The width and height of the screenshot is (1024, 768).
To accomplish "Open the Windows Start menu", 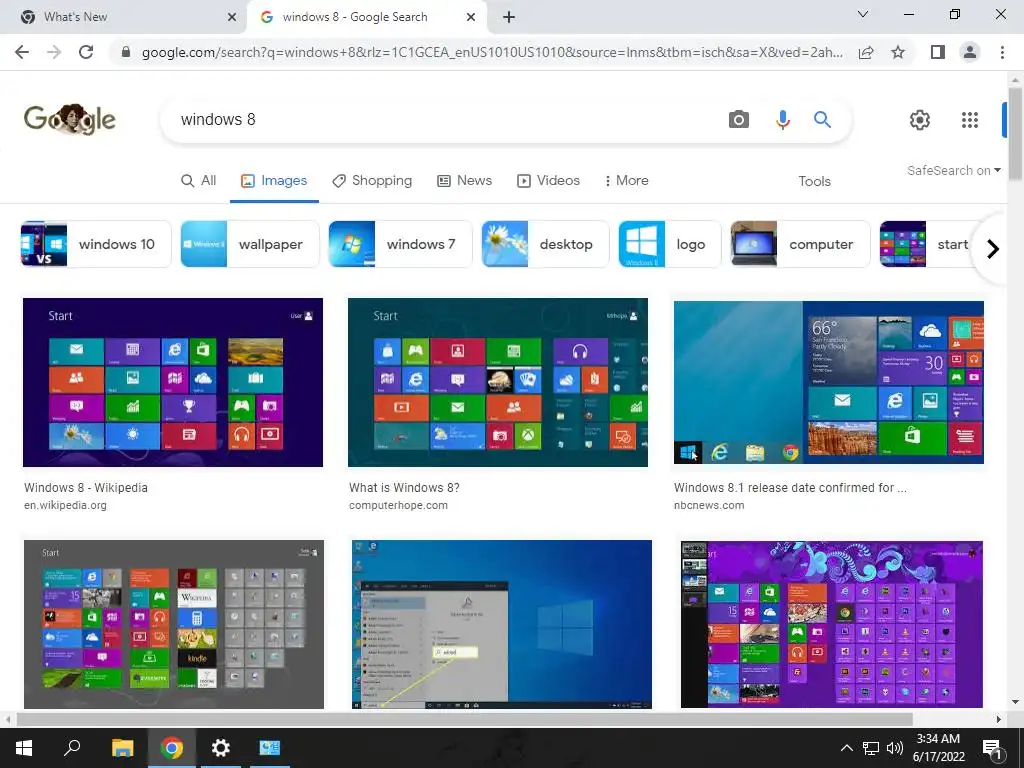I will point(24,748).
